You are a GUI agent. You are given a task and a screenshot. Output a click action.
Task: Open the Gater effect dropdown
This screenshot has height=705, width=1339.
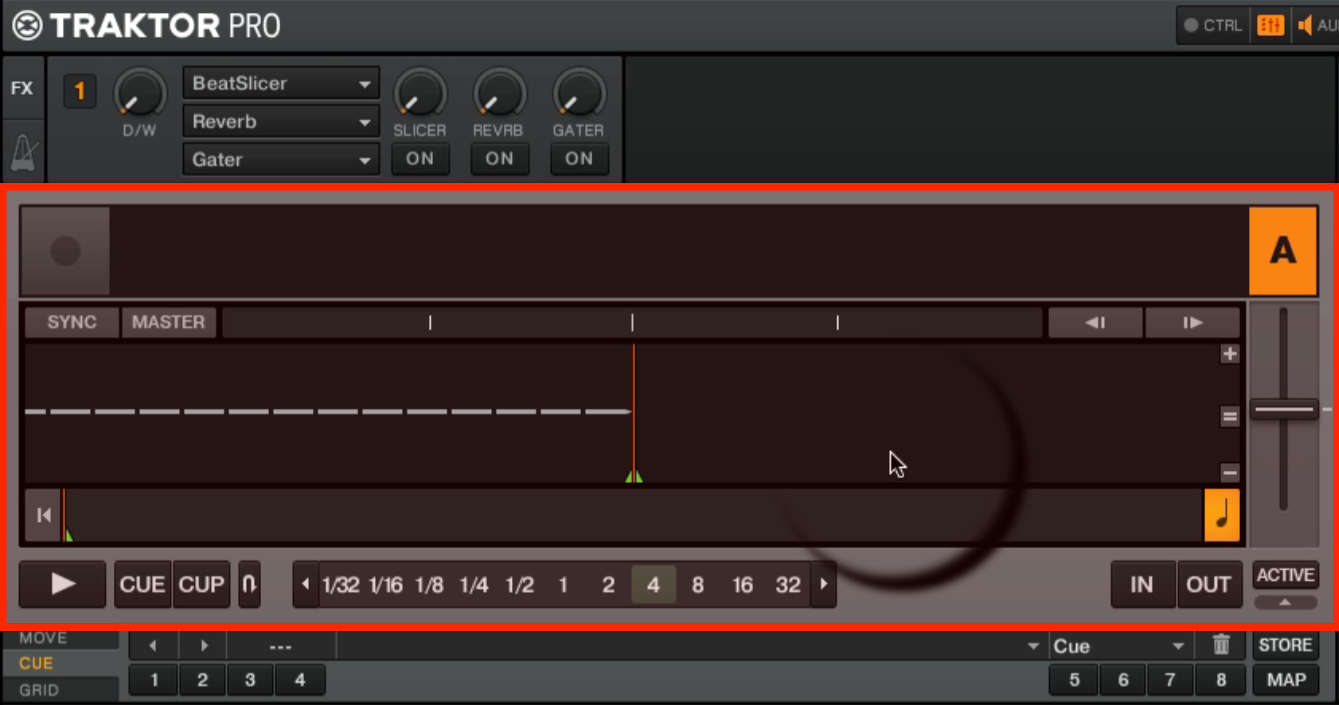281,160
